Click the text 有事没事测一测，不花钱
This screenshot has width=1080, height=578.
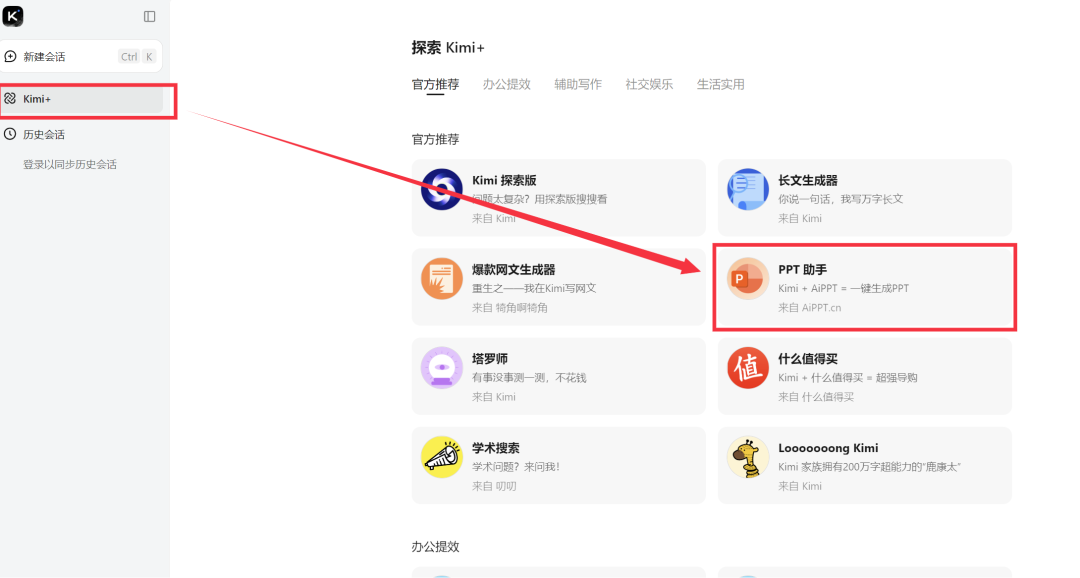click(529, 378)
